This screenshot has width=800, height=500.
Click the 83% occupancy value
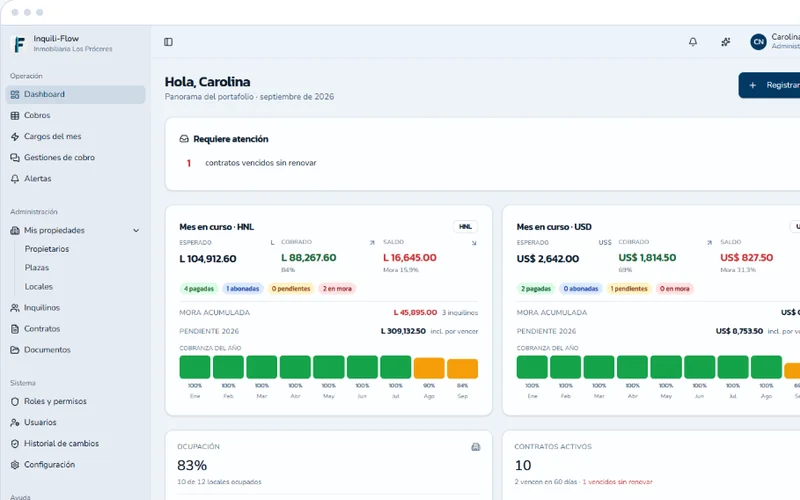pyautogui.click(x=192, y=465)
